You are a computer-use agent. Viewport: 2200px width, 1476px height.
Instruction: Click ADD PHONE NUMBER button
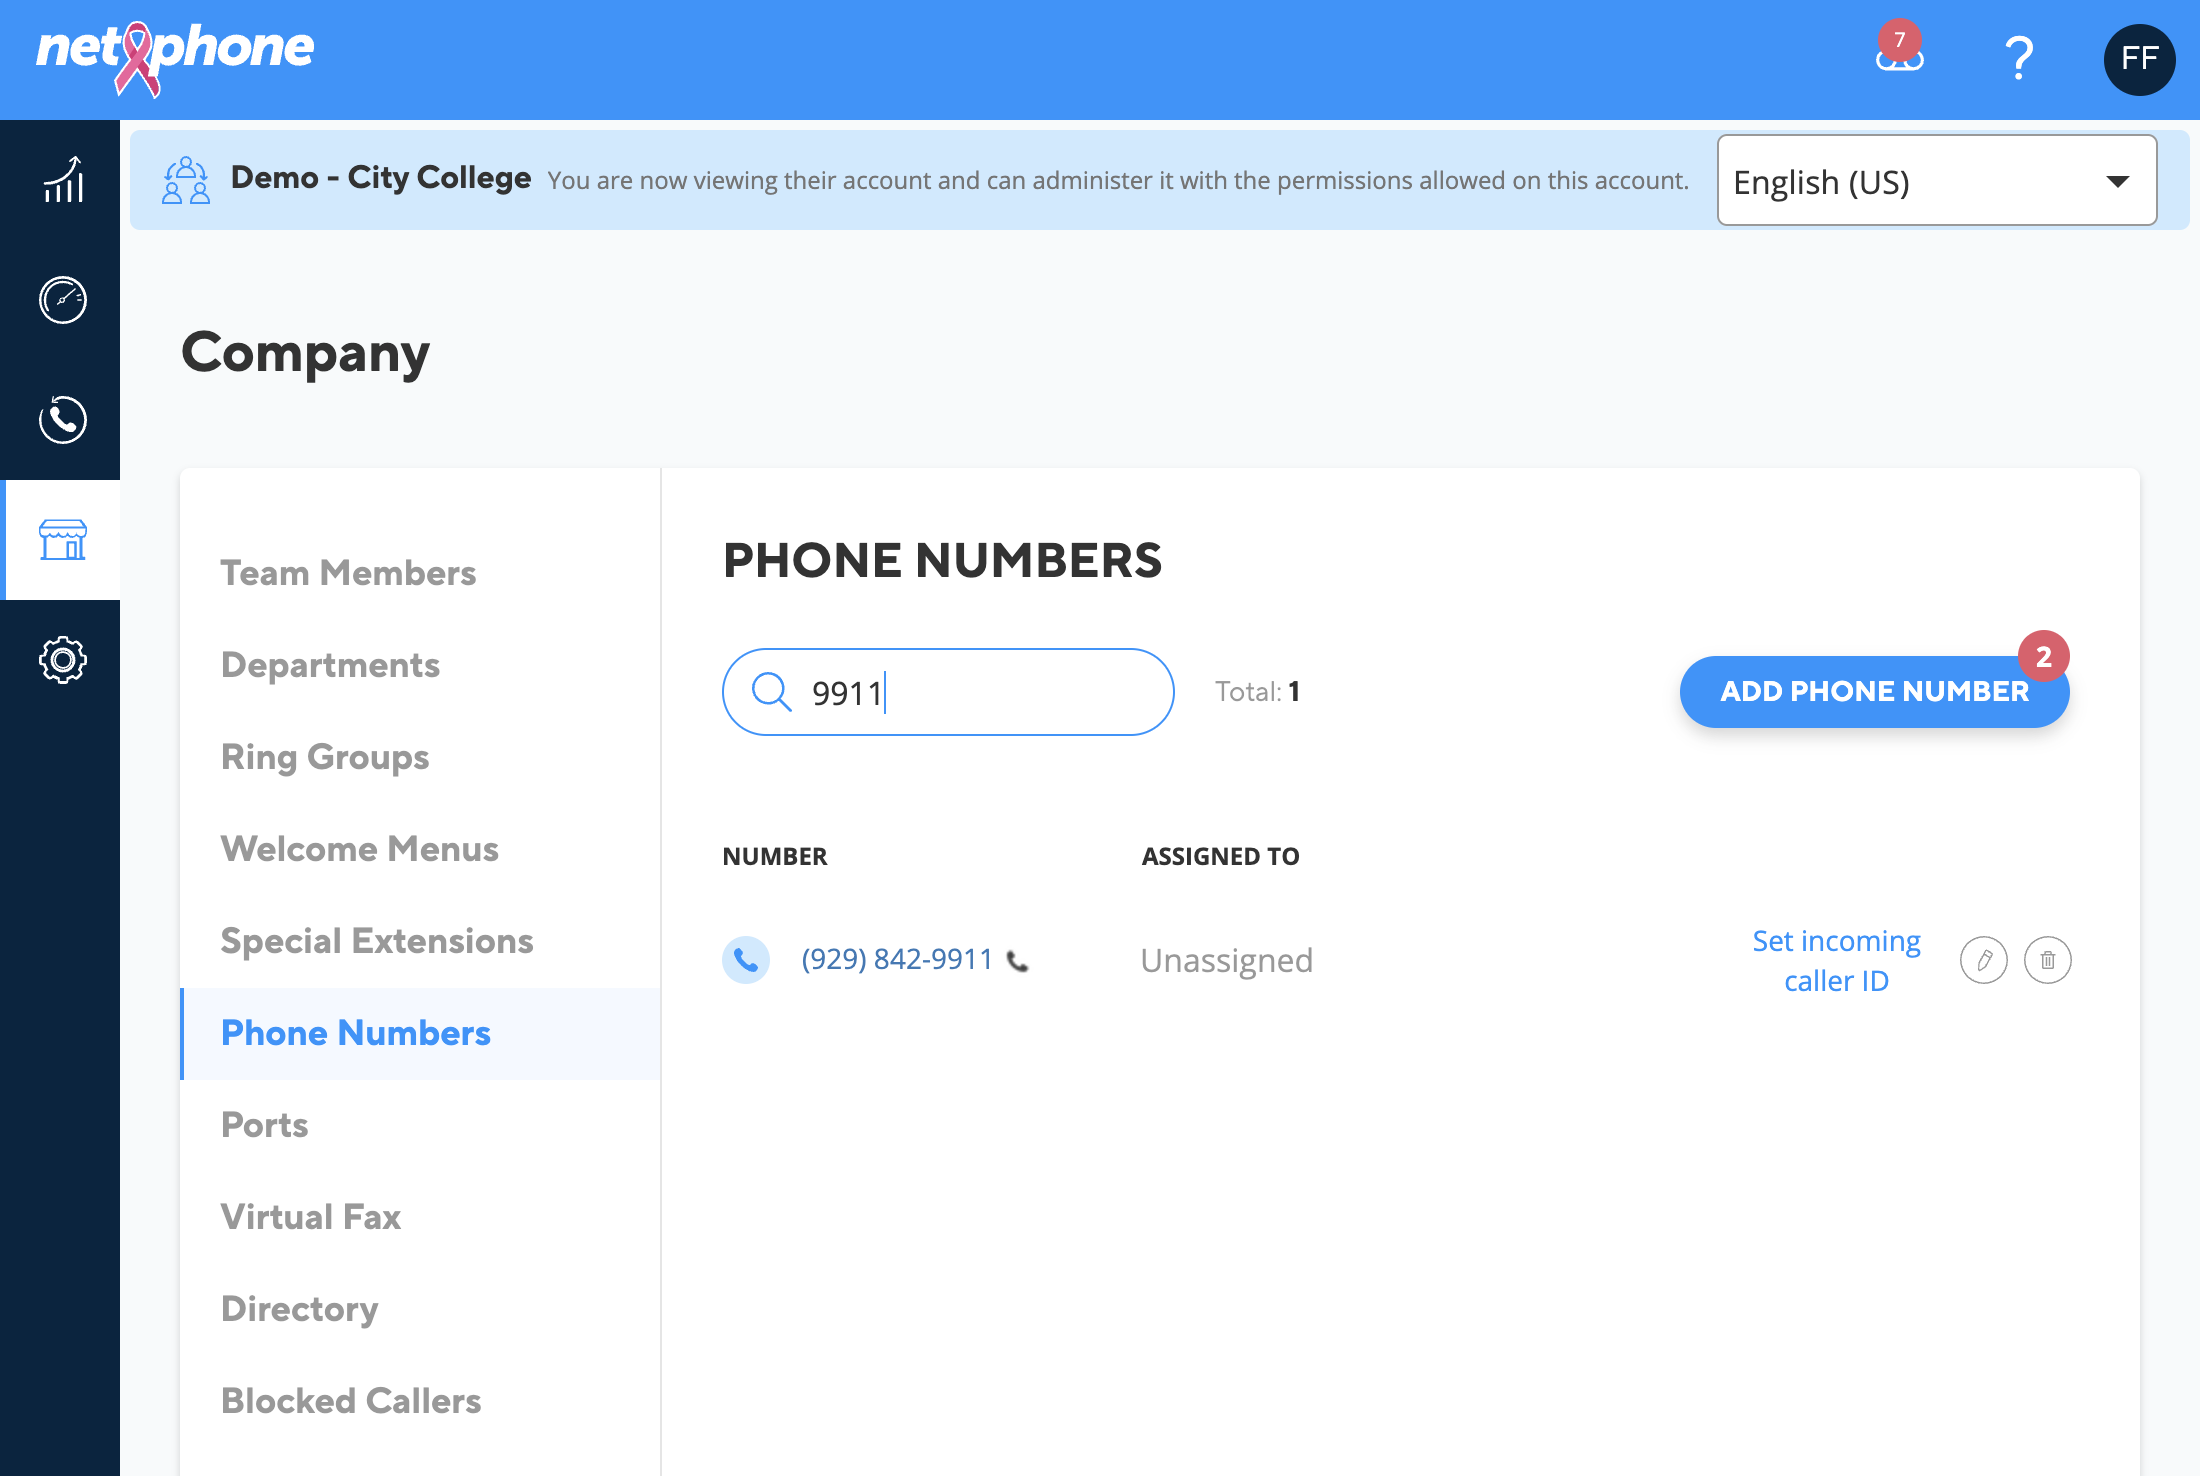pos(1874,692)
